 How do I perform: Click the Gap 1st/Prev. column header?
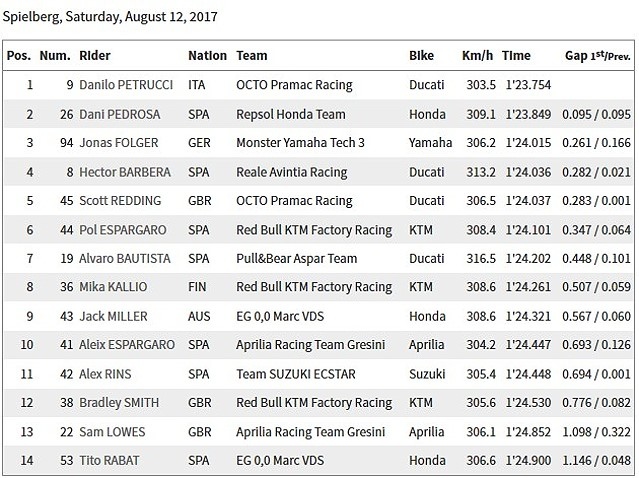point(598,56)
